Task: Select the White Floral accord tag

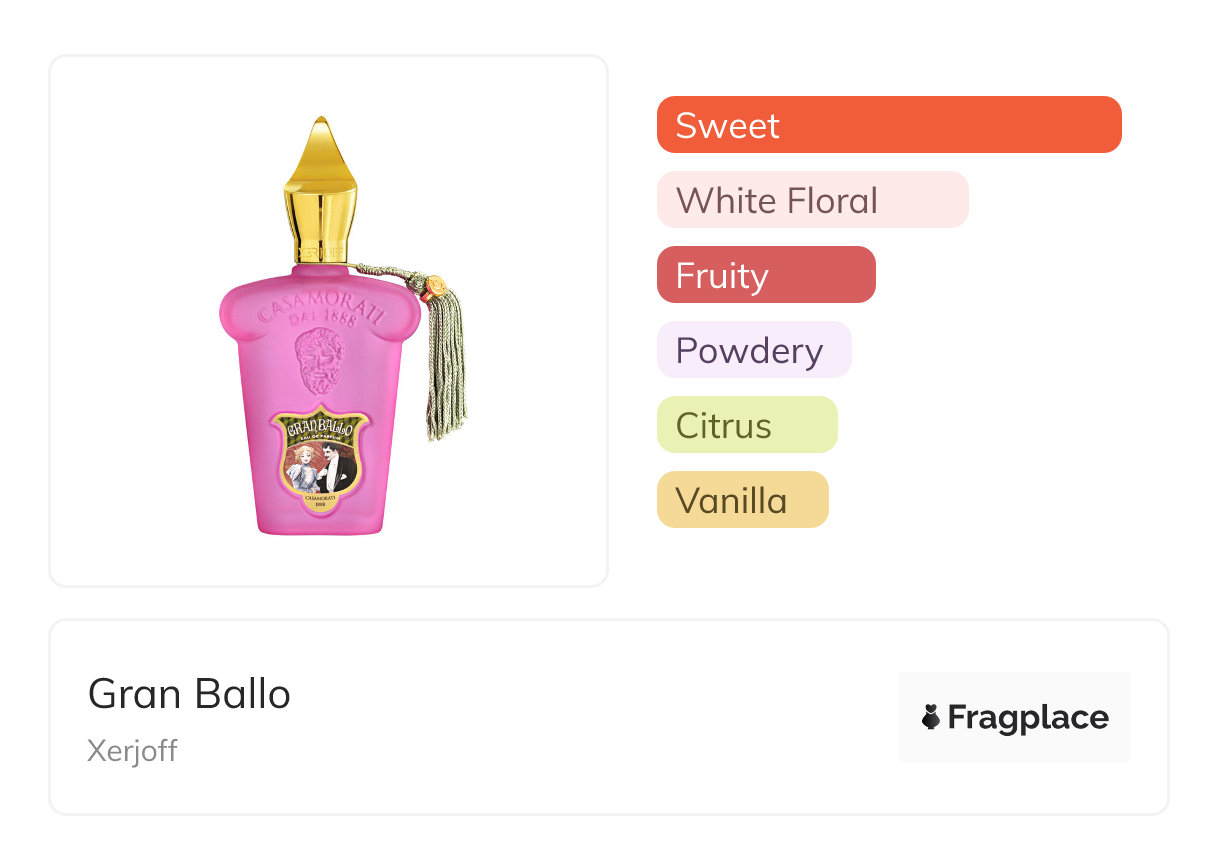Action: pyautogui.click(x=812, y=200)
